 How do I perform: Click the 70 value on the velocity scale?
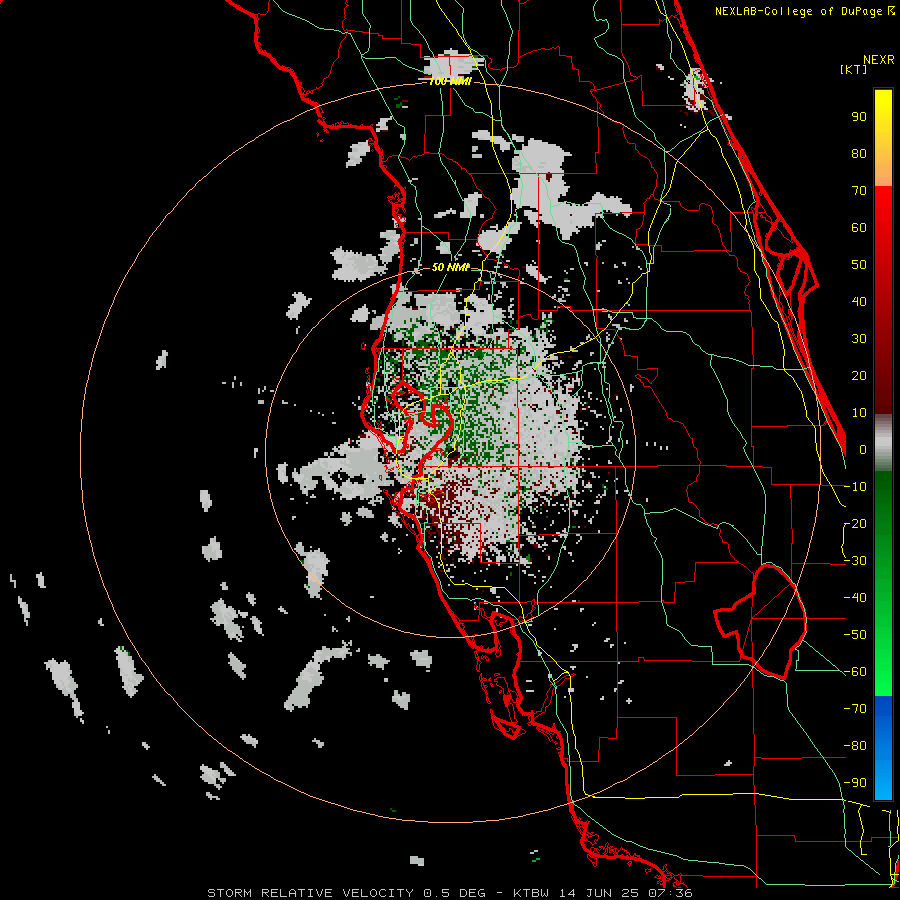[859, 191]
